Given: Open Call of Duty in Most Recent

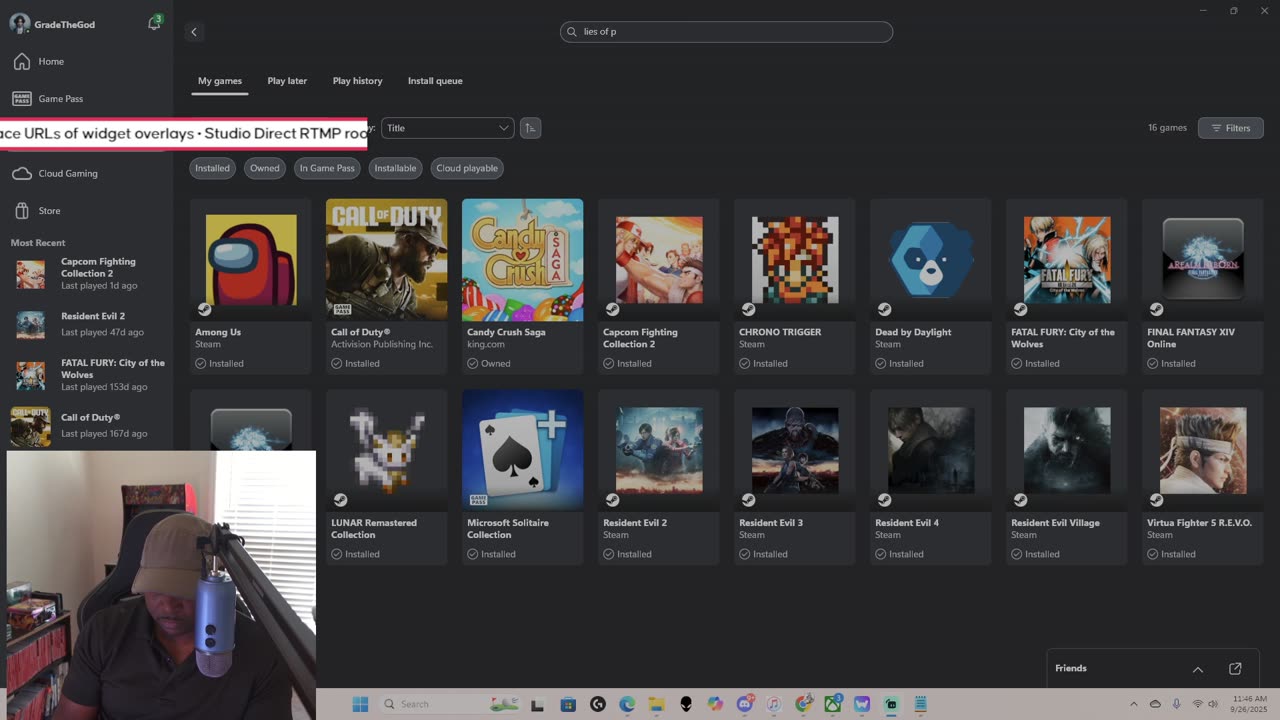Looking at the screenshot, I should 88,426.
